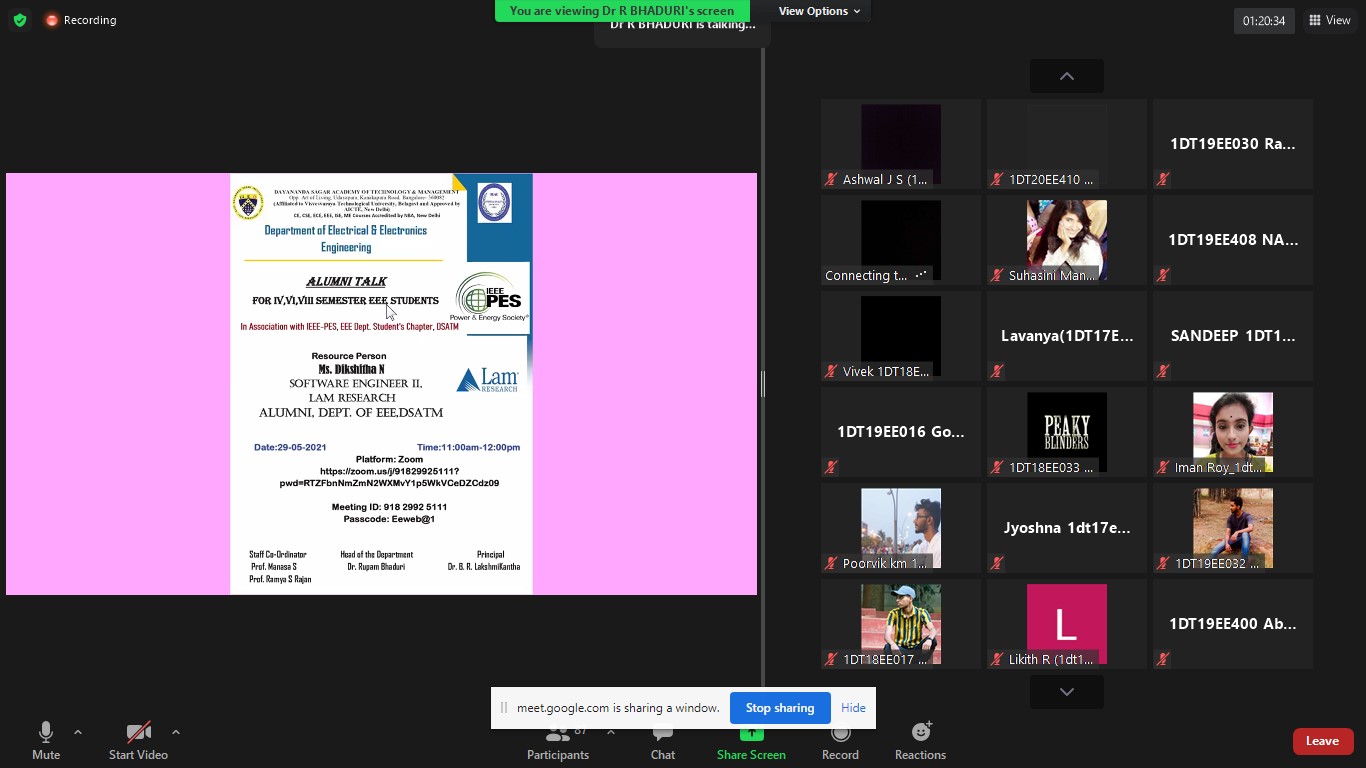Select the Suhasini Man... video tile
Screen dimensions: 1366x768
(x=1067, y=240)
